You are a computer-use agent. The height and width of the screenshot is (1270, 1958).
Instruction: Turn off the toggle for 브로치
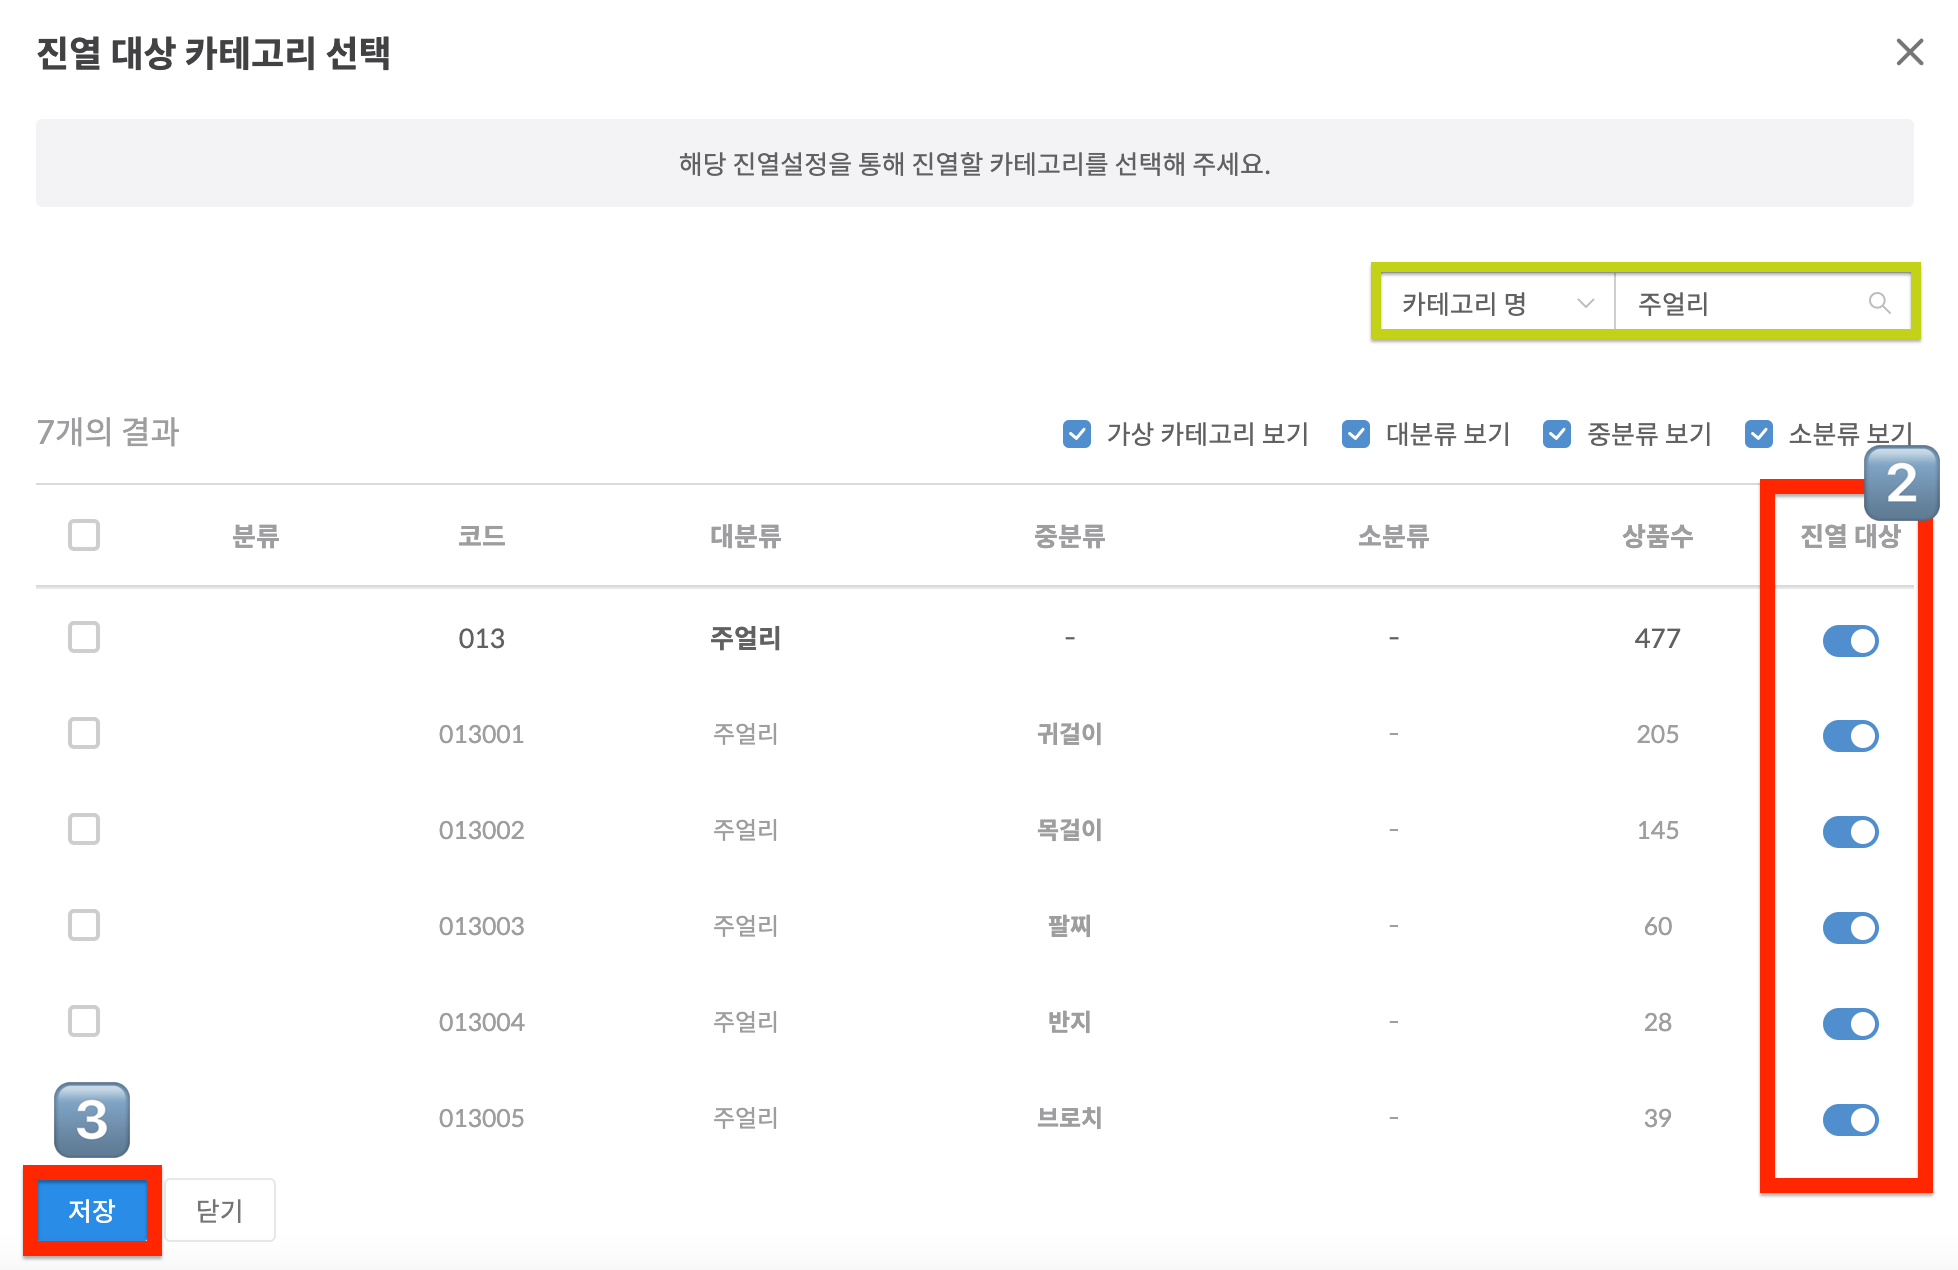(x=1850, y=1119)
